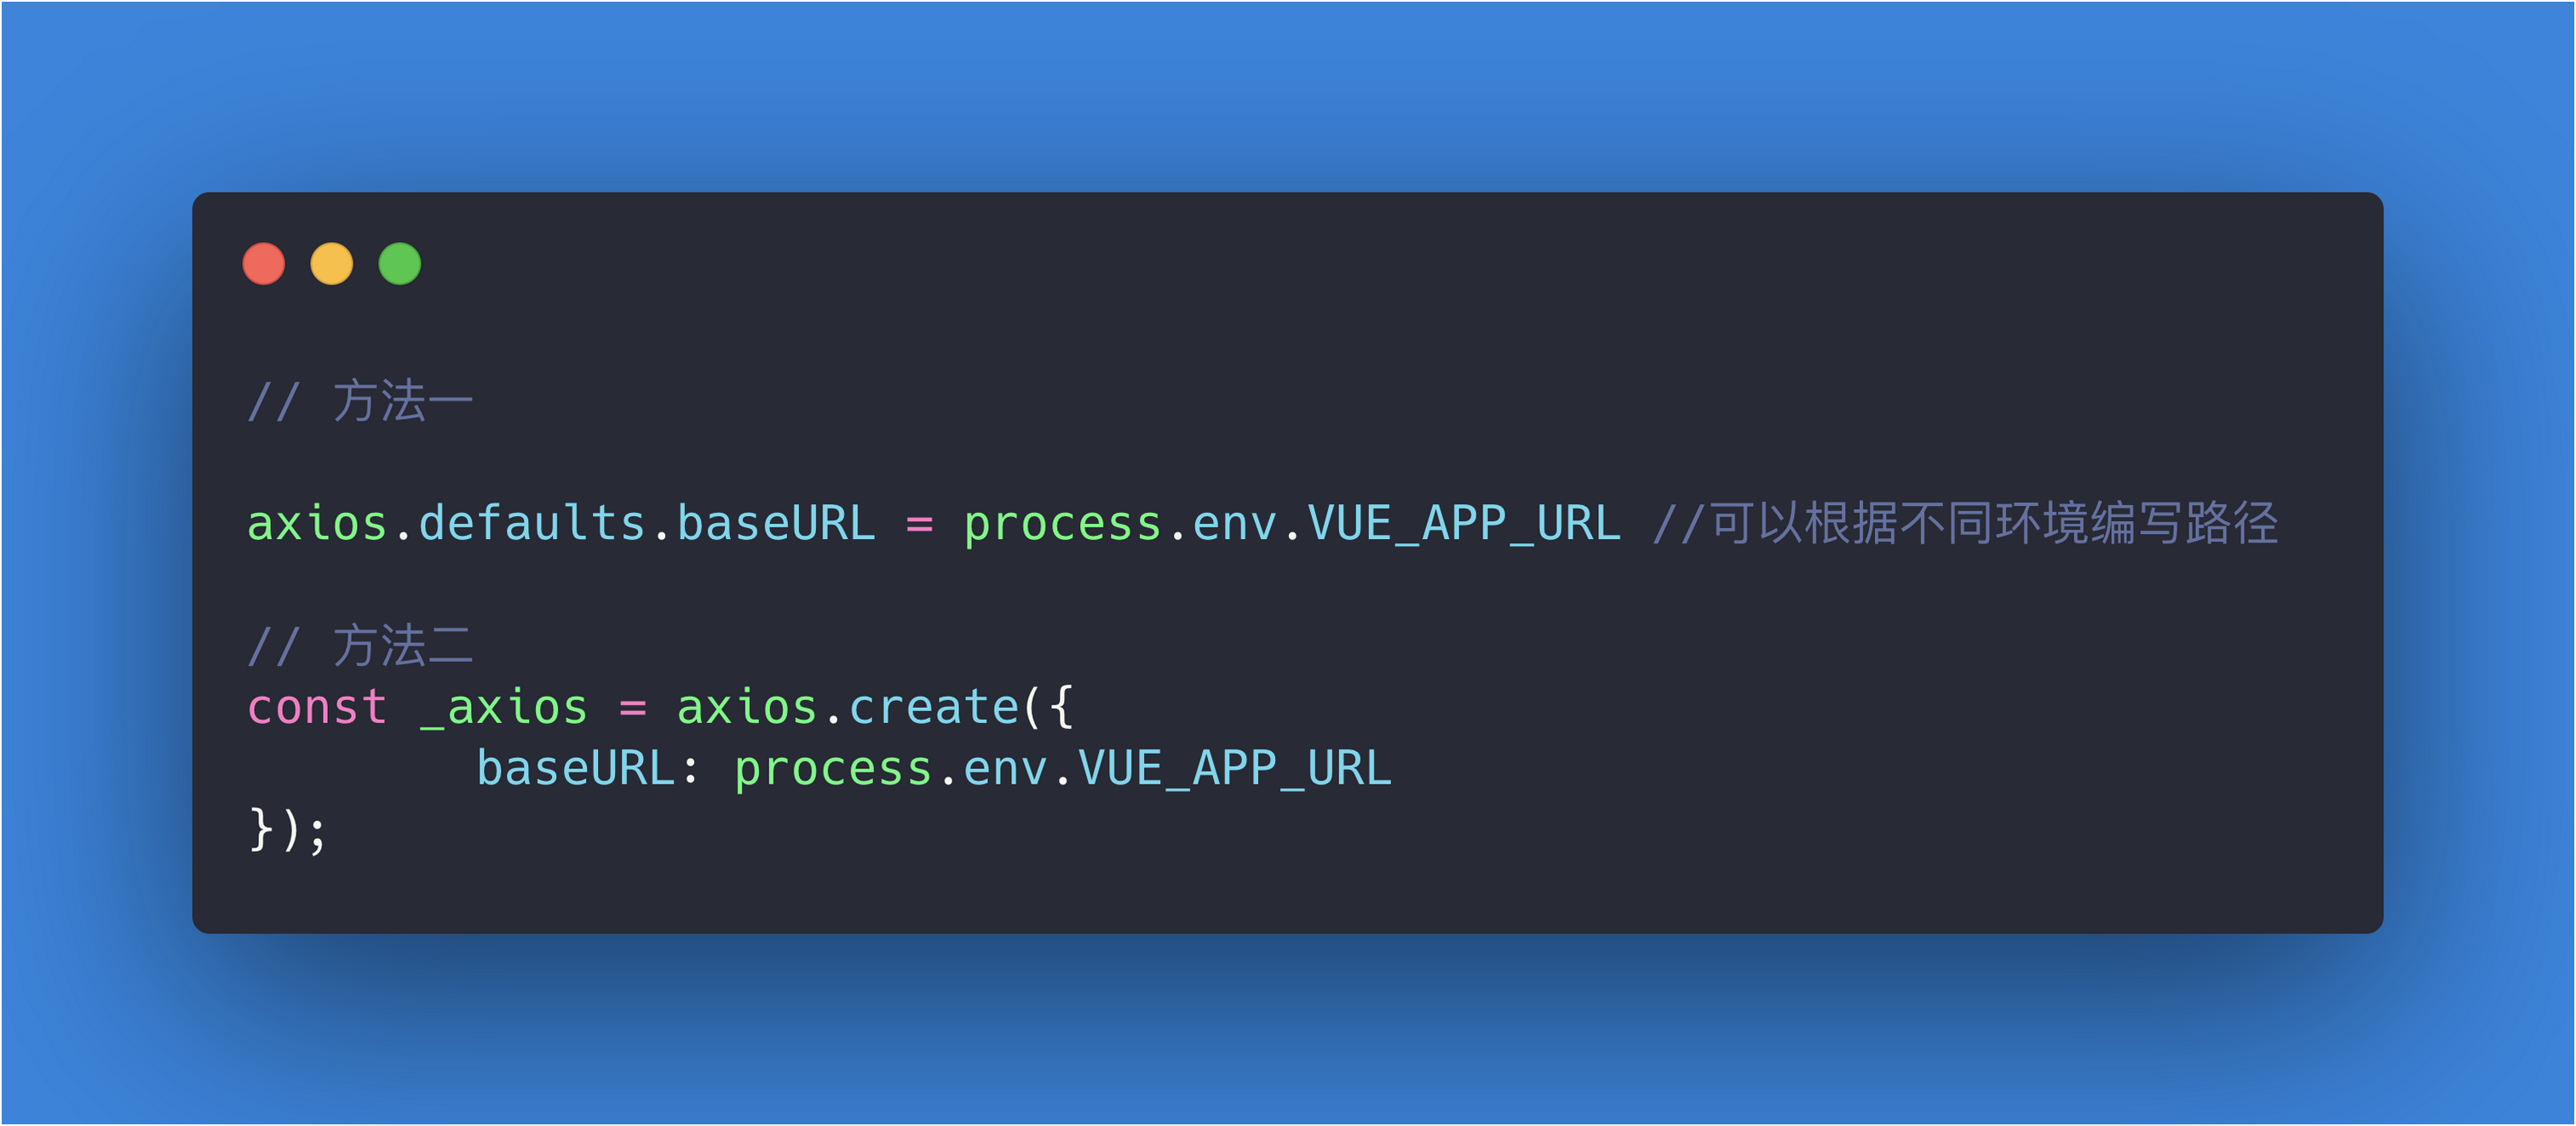Click 'baseURL' before the pink equals sign
The image size is (2576, 1126).
(x=776, y=523)
